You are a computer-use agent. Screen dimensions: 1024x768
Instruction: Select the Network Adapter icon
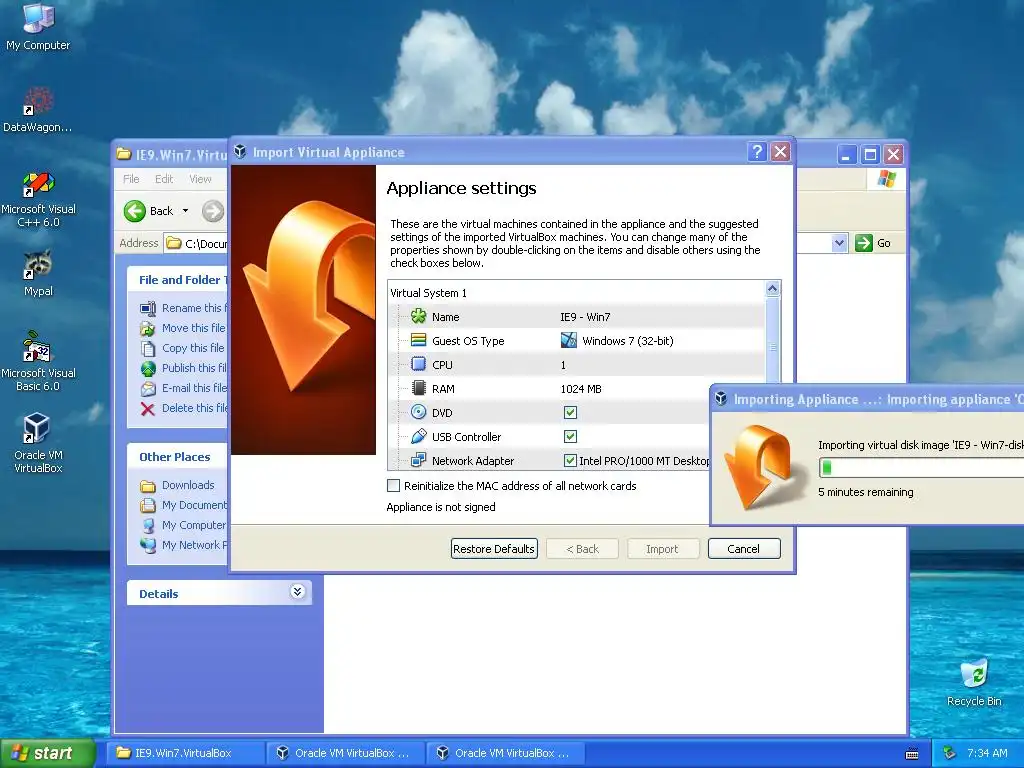(418, 460)
